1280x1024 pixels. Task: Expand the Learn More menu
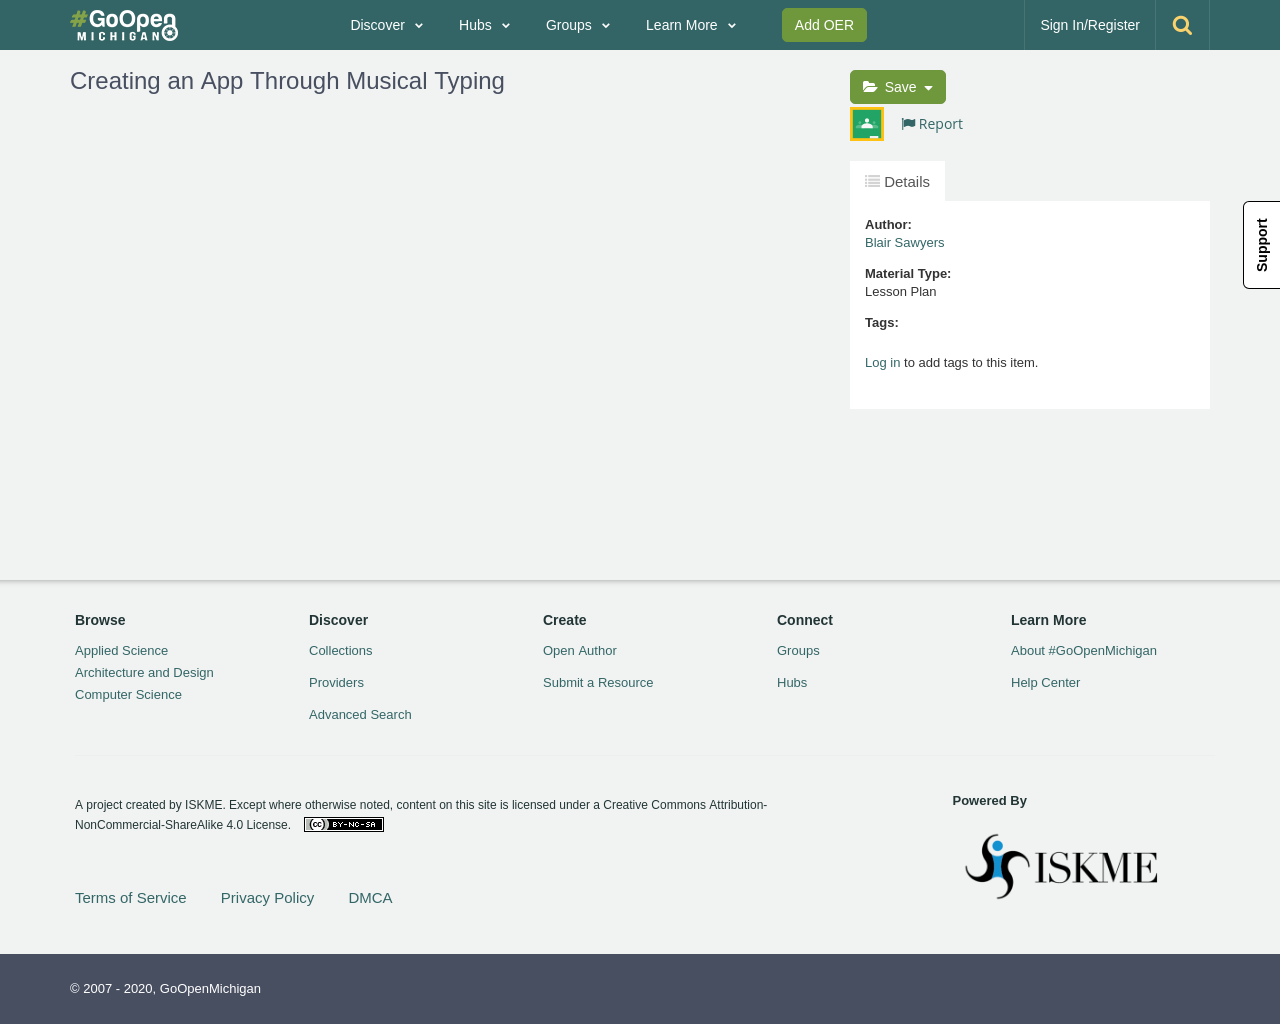[x=690, y=25]
